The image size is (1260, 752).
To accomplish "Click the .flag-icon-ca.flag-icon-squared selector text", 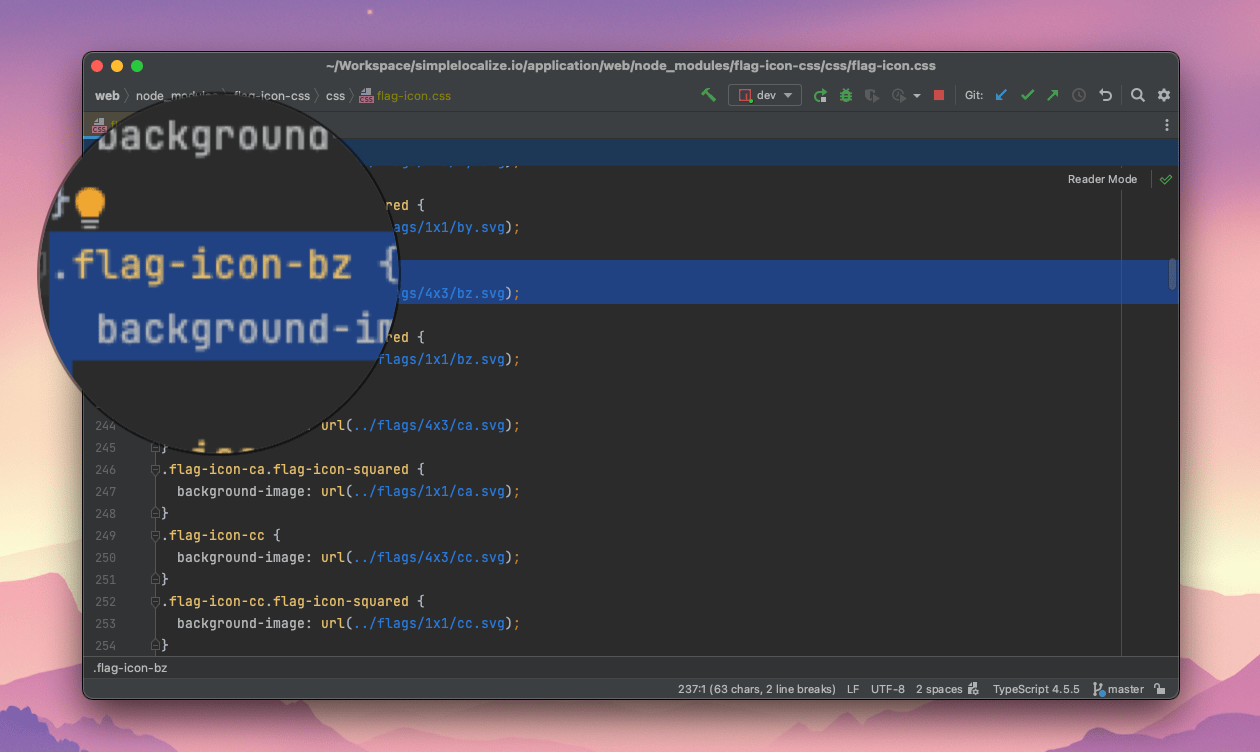I will point(286,469).
